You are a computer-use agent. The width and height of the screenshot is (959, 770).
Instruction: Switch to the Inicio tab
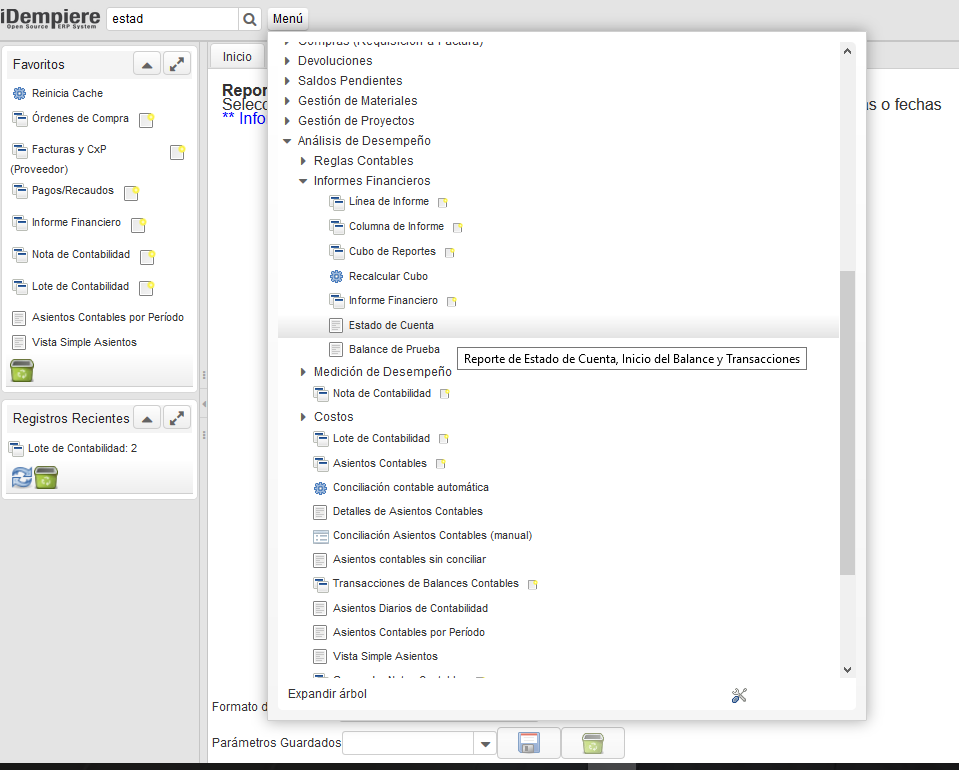tap(237, 57)
